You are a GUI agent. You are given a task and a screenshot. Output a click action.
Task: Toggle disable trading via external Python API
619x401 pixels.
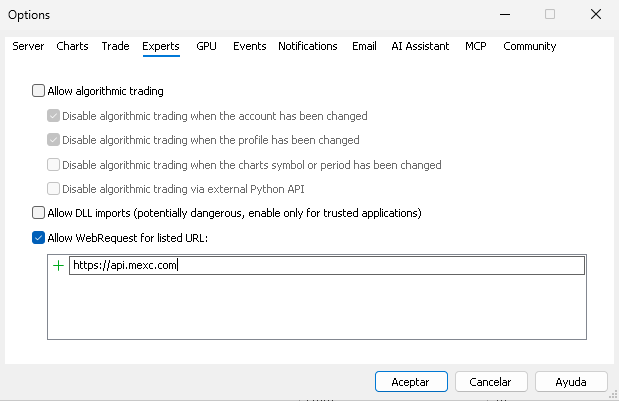pyautogui.click(x=53, y=189)
